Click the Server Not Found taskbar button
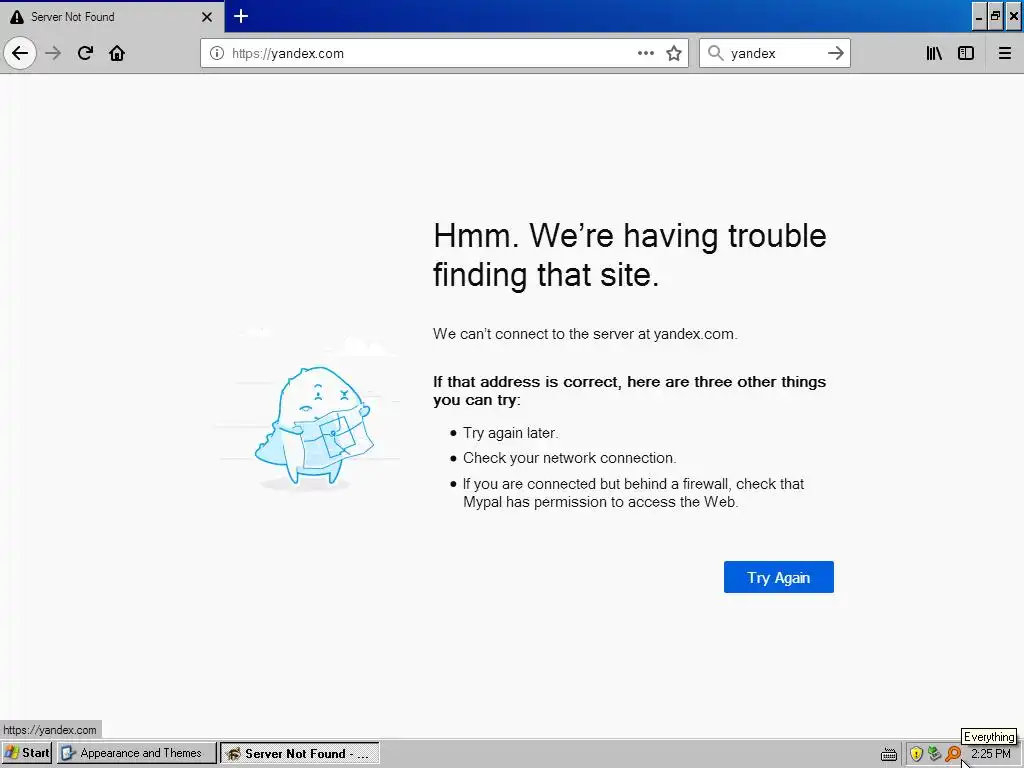The image size is (1024, 768). click(300, 753)
